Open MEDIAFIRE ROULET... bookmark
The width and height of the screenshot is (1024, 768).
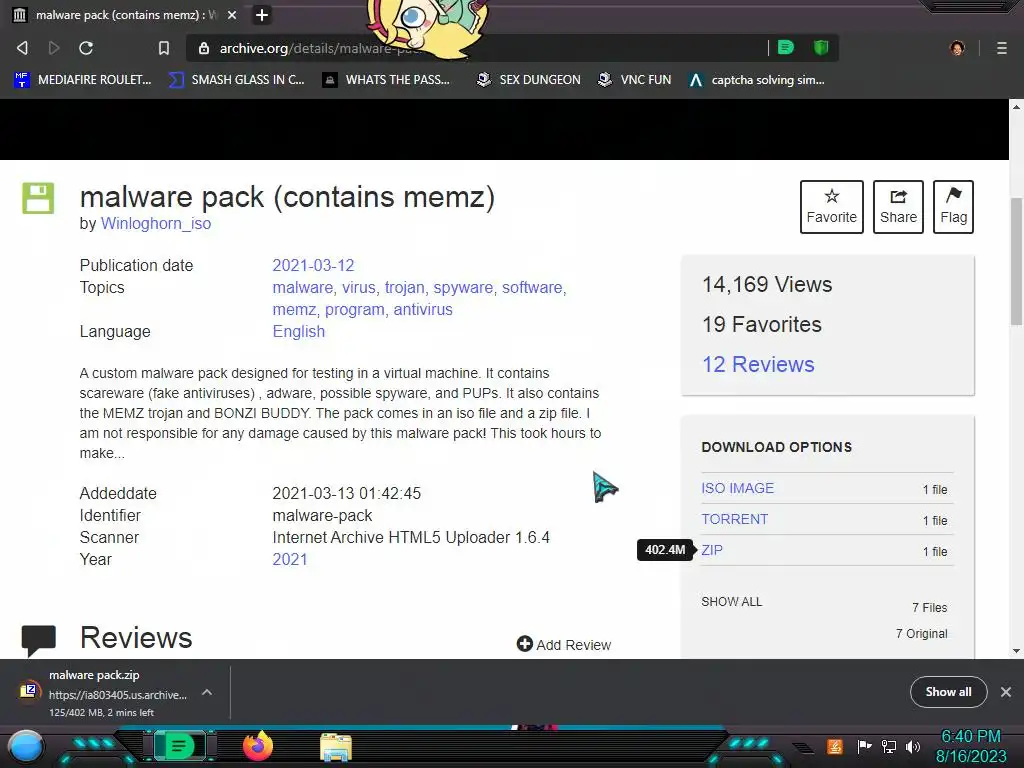click(x=83, y=80)
